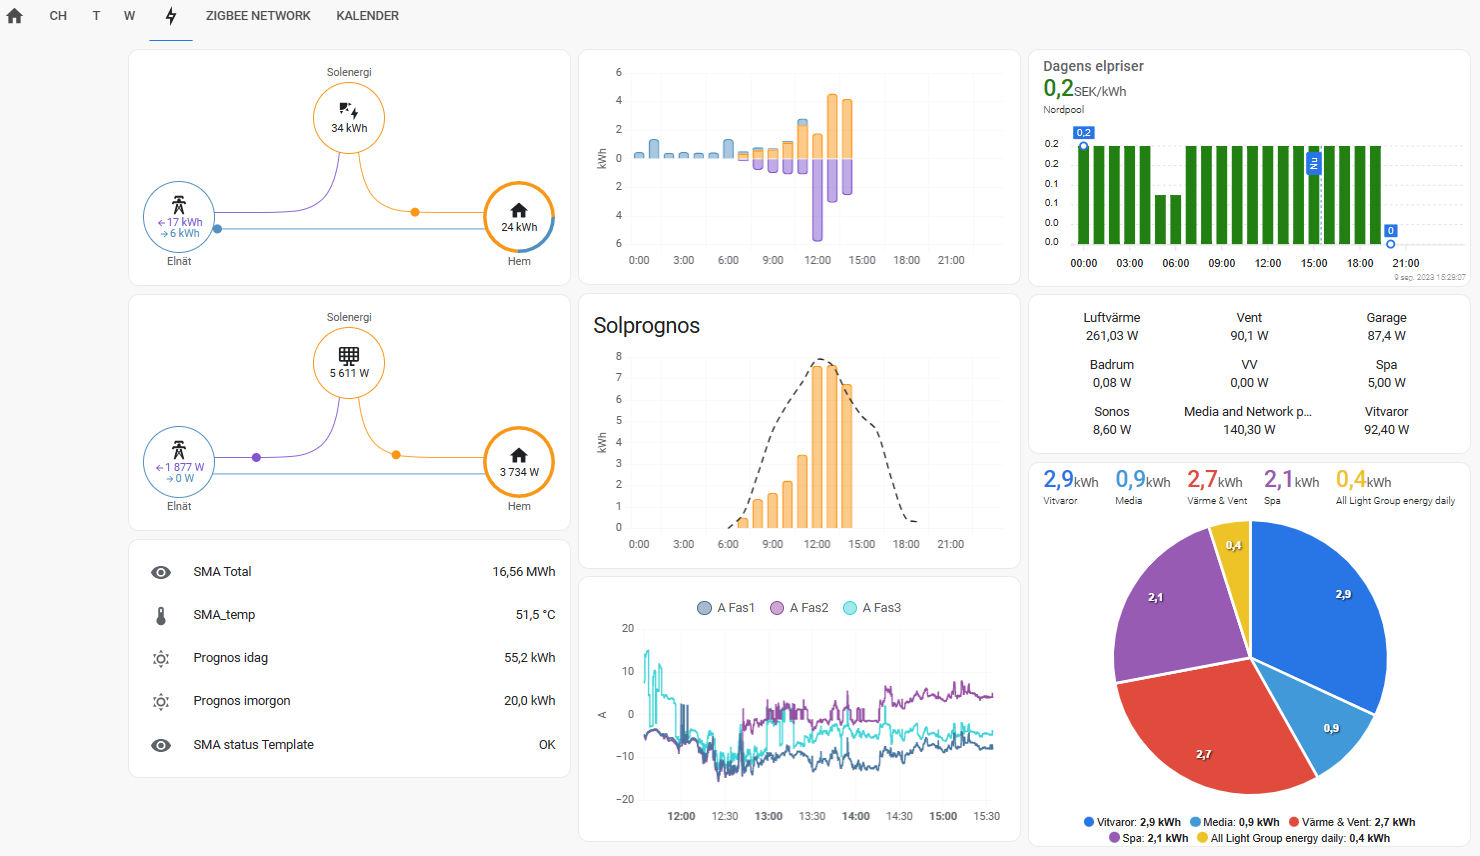Viewport: 1480px width, 856px height.
Task: Click the 0,4 kWh All Light Group header
Action: click(x=1364, y=480)
